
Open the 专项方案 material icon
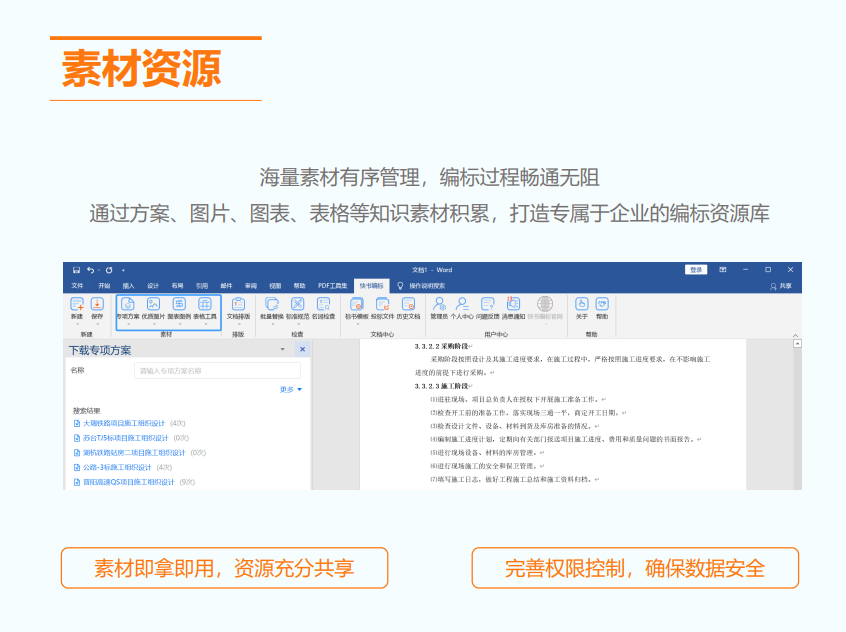(x=128, y=304)
